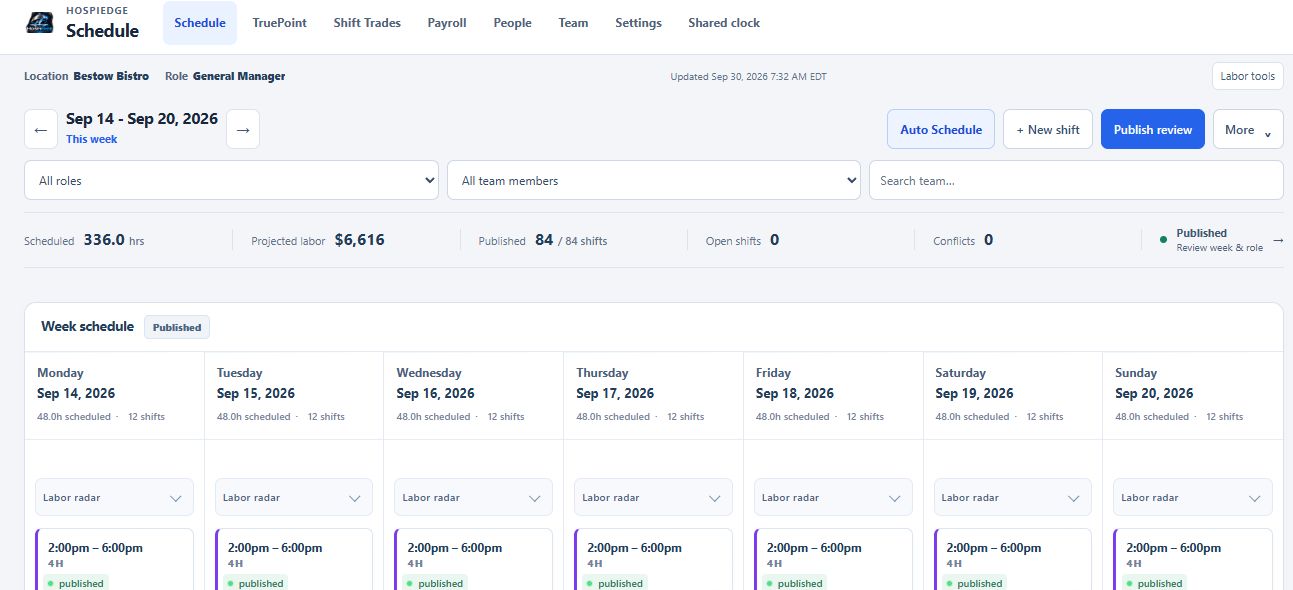Open Tuesday's 2:00pm – 6:00pm shift card

294,559
